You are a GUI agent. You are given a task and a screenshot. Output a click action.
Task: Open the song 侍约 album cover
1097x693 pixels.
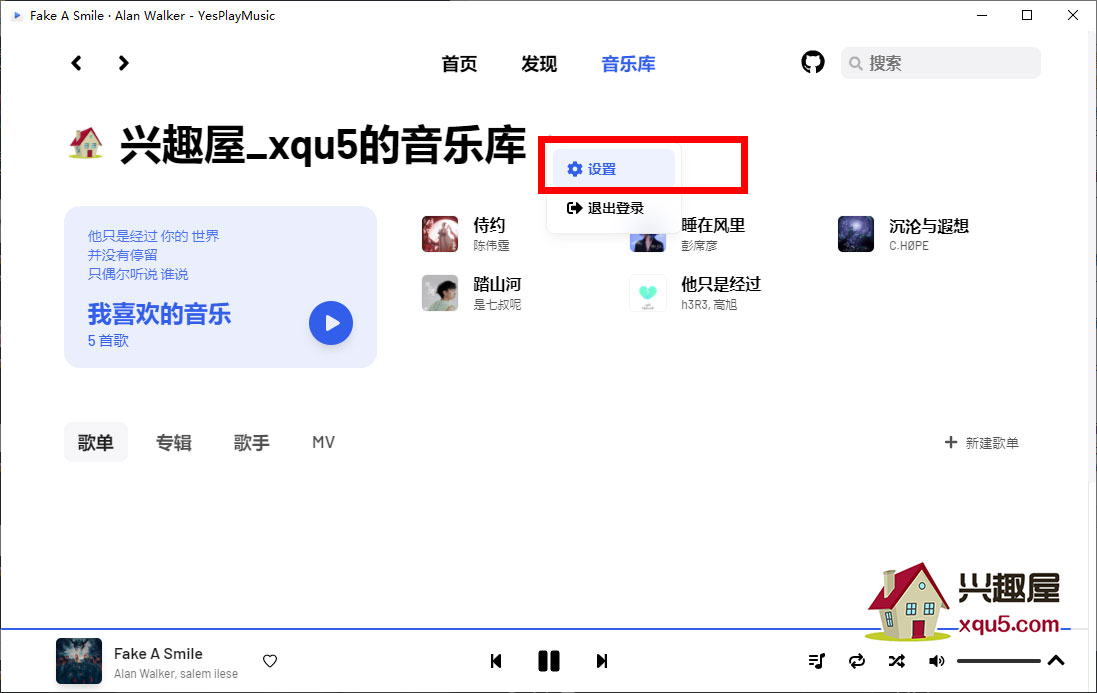(440, 234)
